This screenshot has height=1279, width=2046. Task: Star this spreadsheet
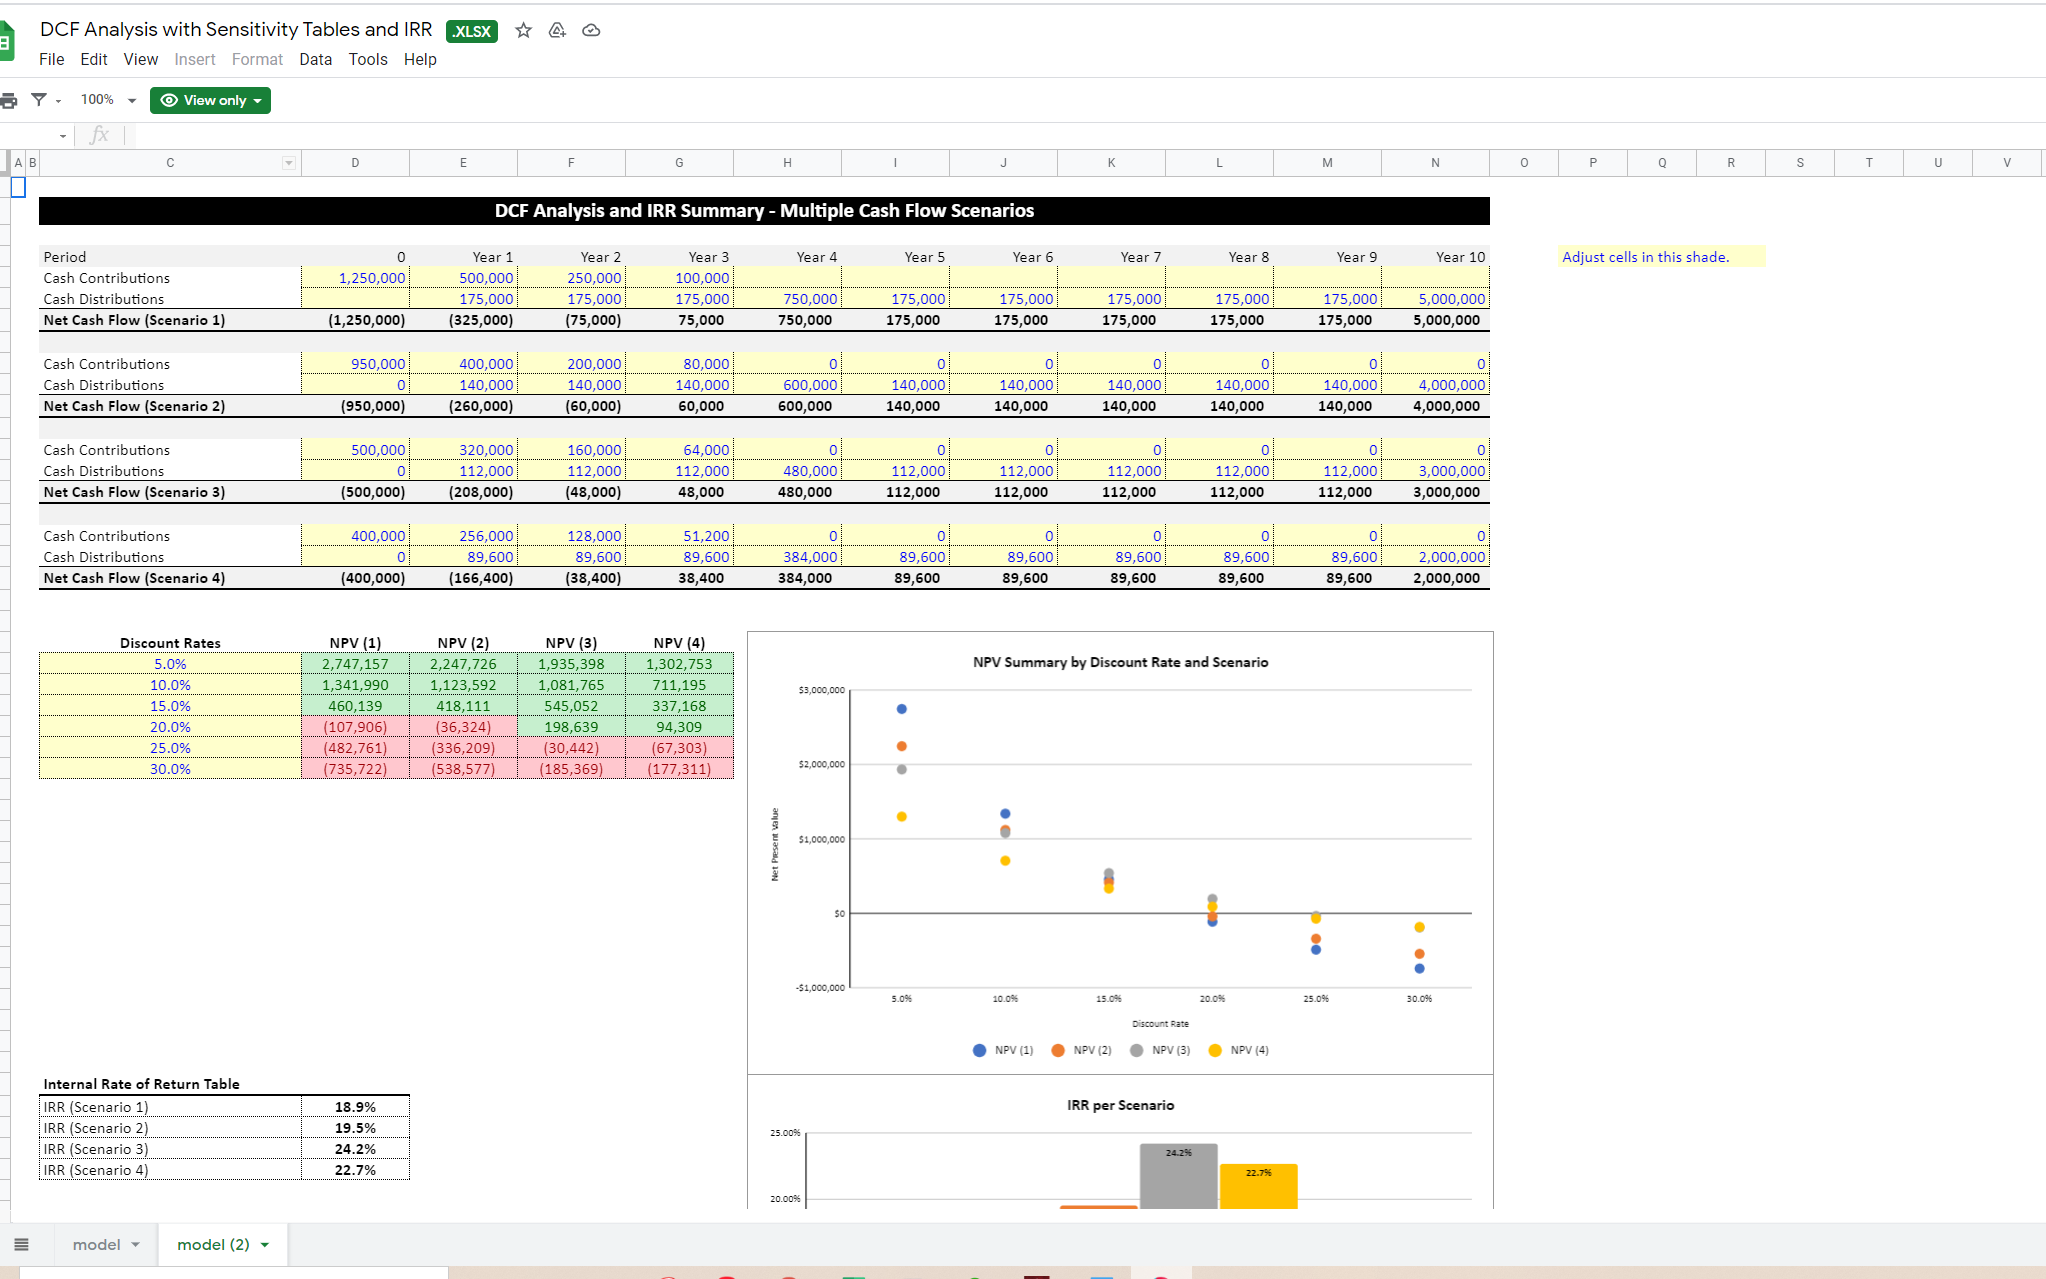(x=523, y=30)
